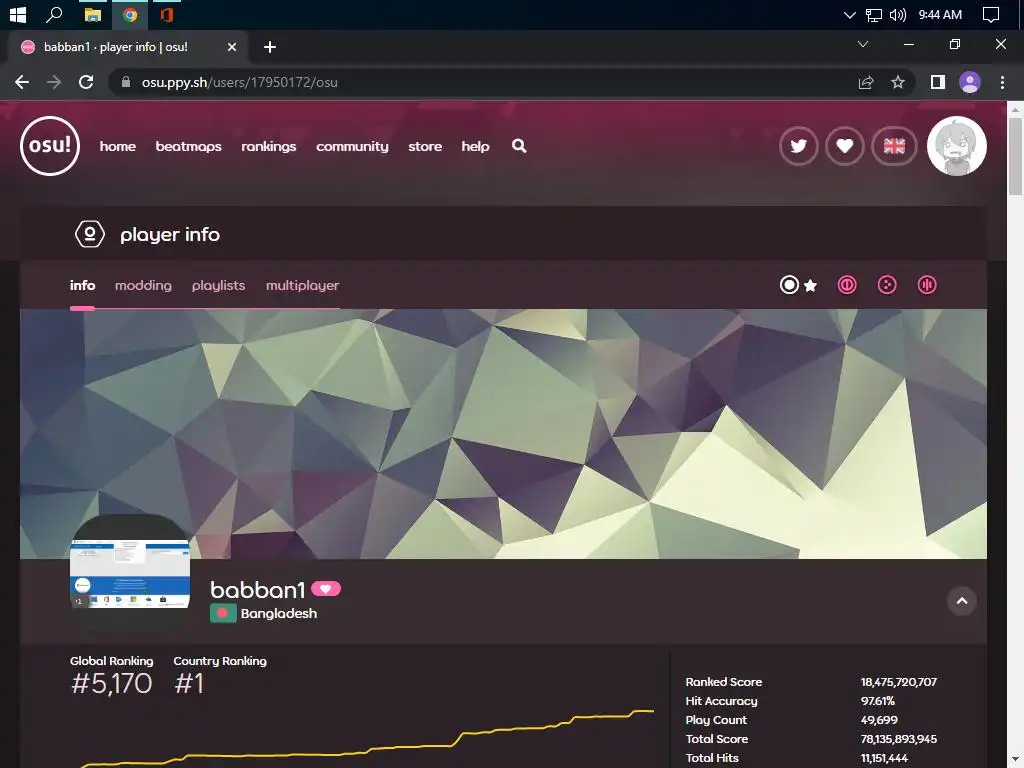Bookmark this page with star icon
The image size is (1024, 768).
(x=898, y=82)
